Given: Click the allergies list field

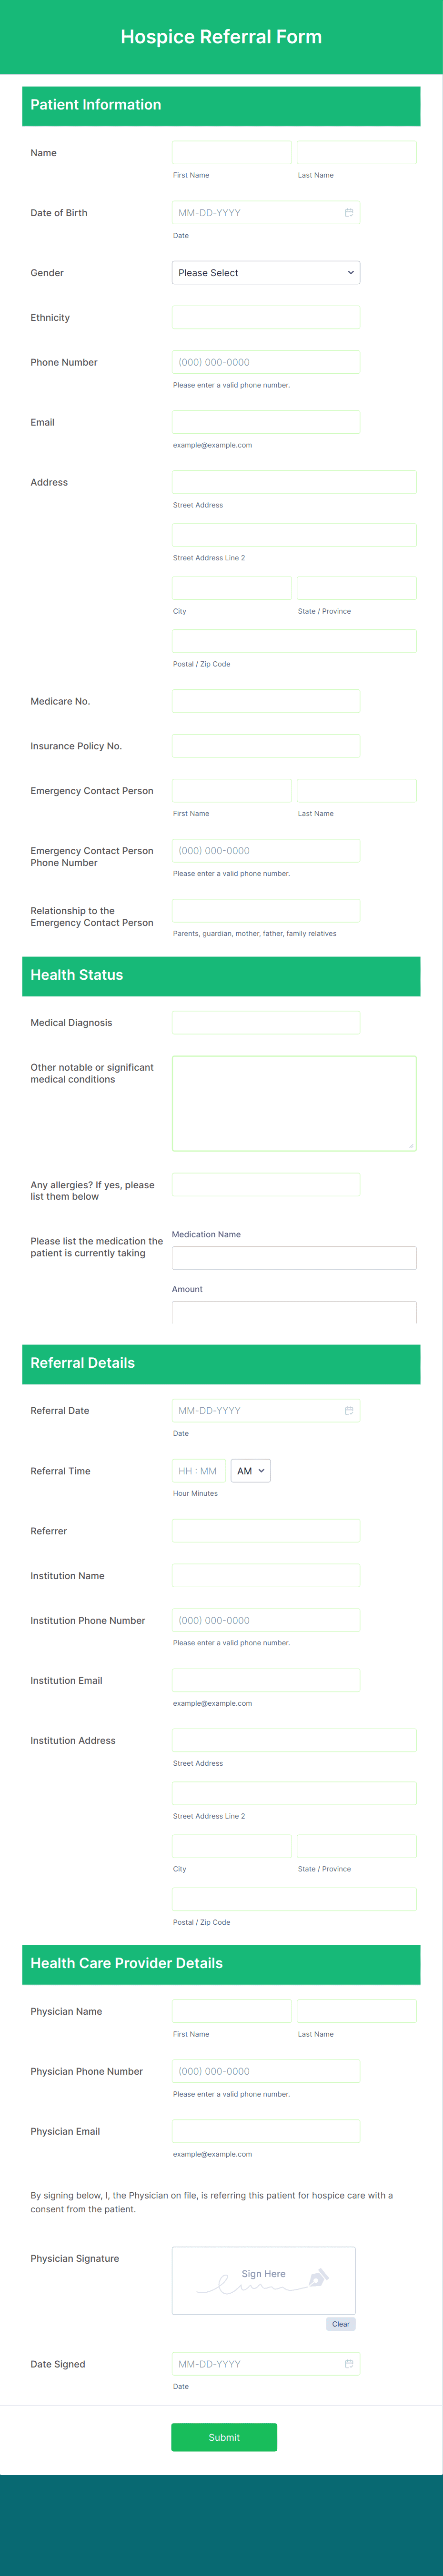Looking at the screenshot, I should pyautogui.click(x=265, y=1184).
